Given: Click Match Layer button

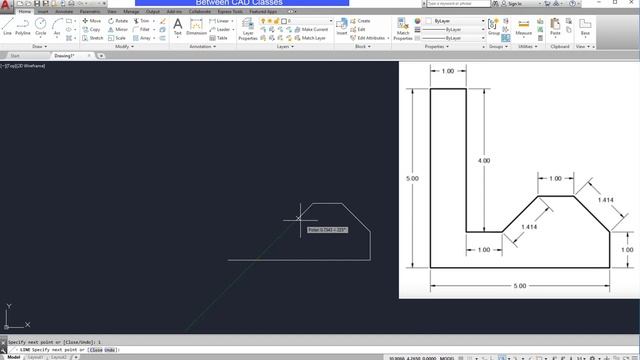Looking at the screenshot, I should [310, 38].
